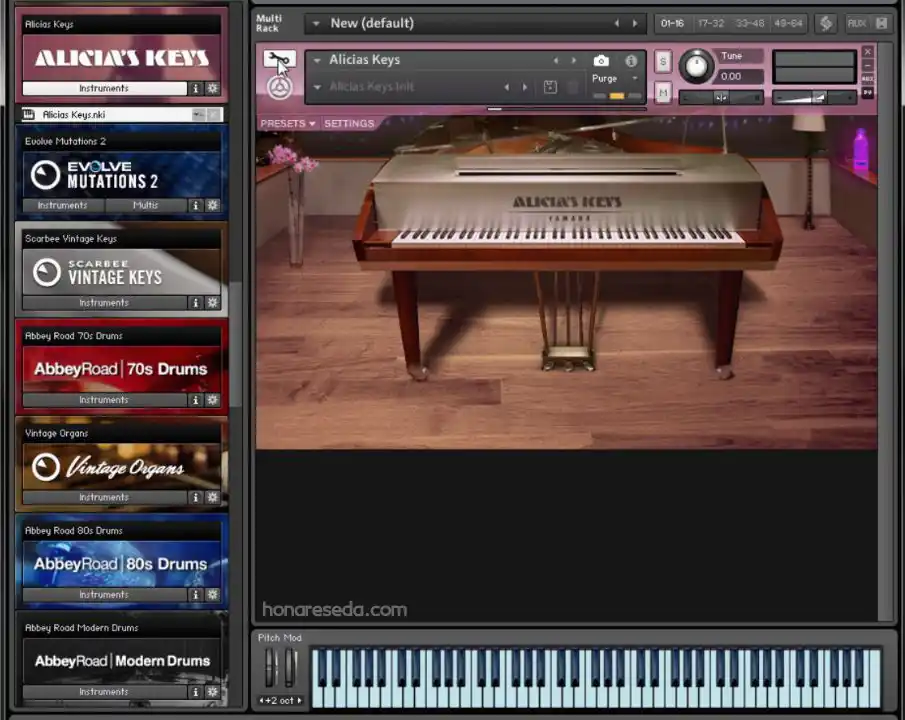Image resolution: width=905 pixels, height=720 pixels.
Task: Open the SETTINGS tab of Alicias Keys
Action: (x=349, y=124)
